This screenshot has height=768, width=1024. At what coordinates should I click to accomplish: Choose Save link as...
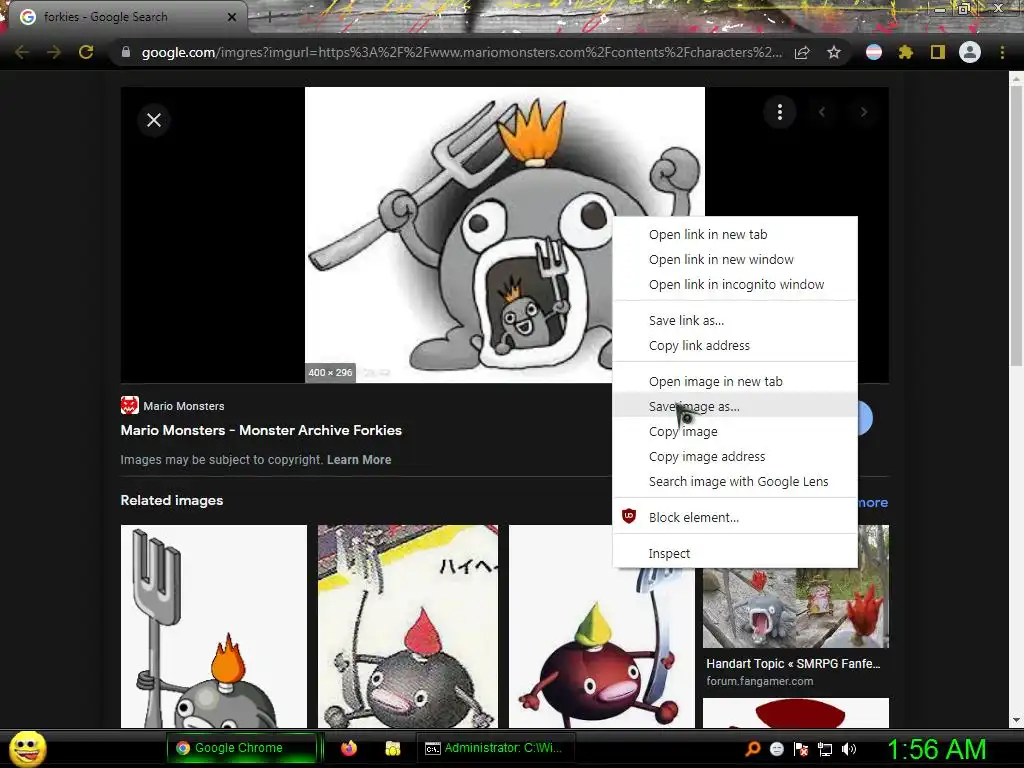(x=735, y=321)
